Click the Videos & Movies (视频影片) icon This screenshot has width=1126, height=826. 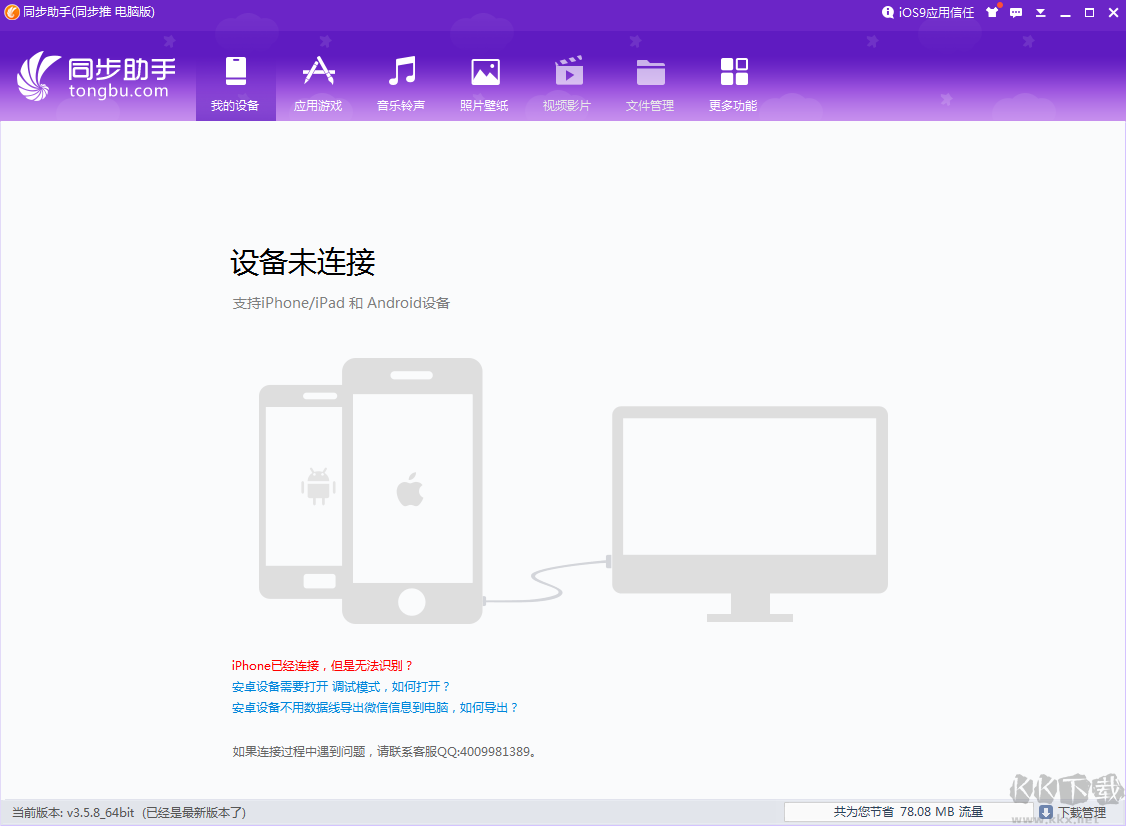click(x=567, y=70)
